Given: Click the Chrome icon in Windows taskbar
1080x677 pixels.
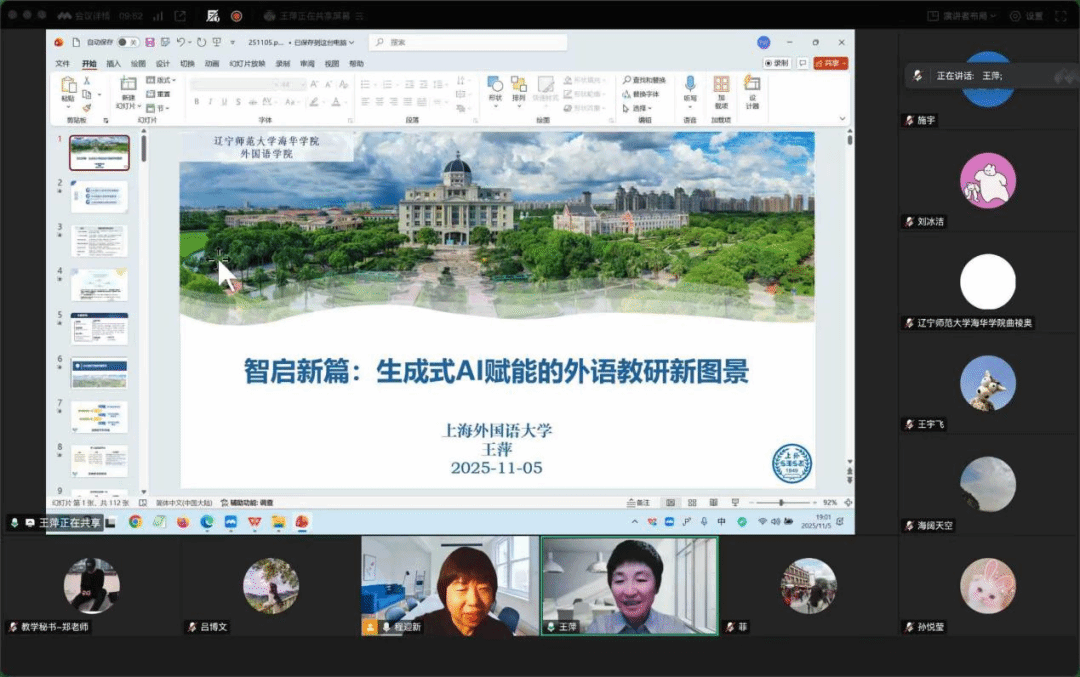Looking at the screenshot, I should coord(135,521).
